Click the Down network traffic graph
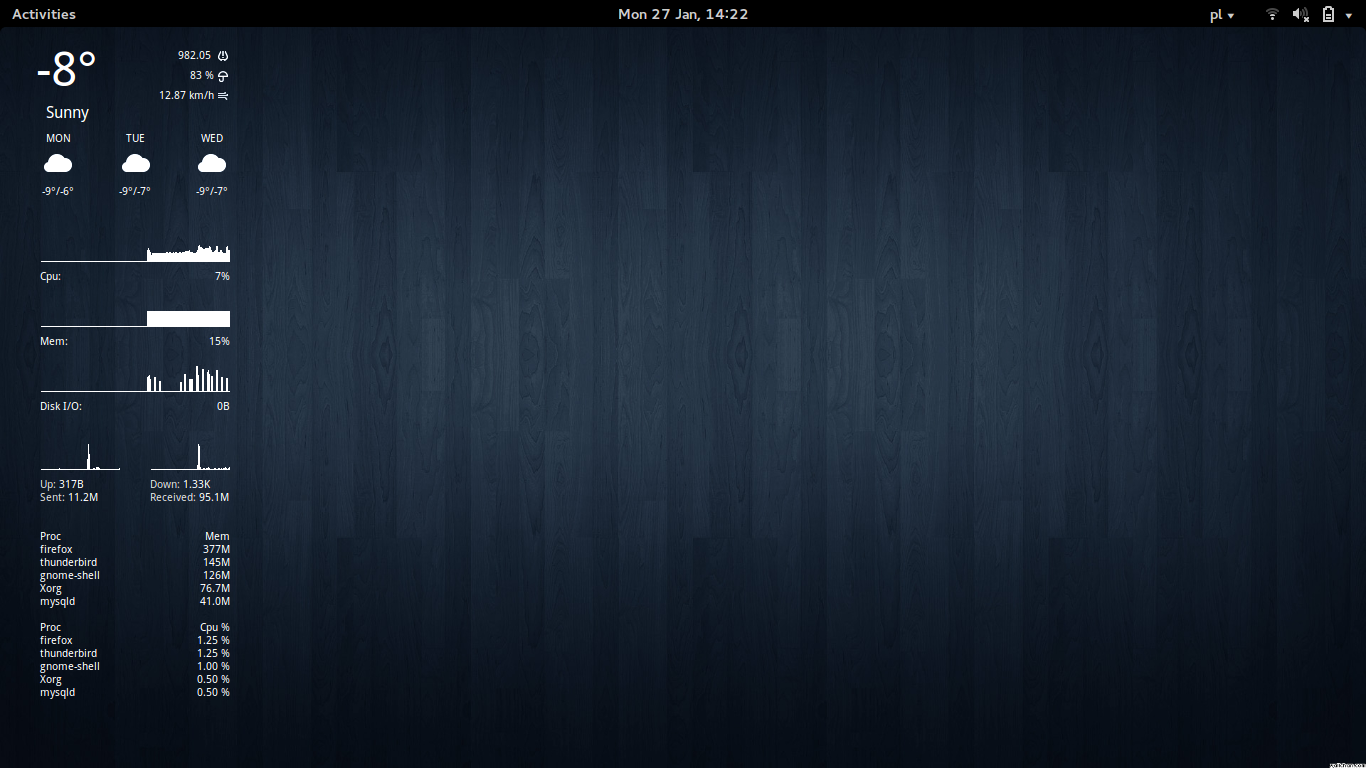Screen dimensions: 1366x768 pos(190,458)
